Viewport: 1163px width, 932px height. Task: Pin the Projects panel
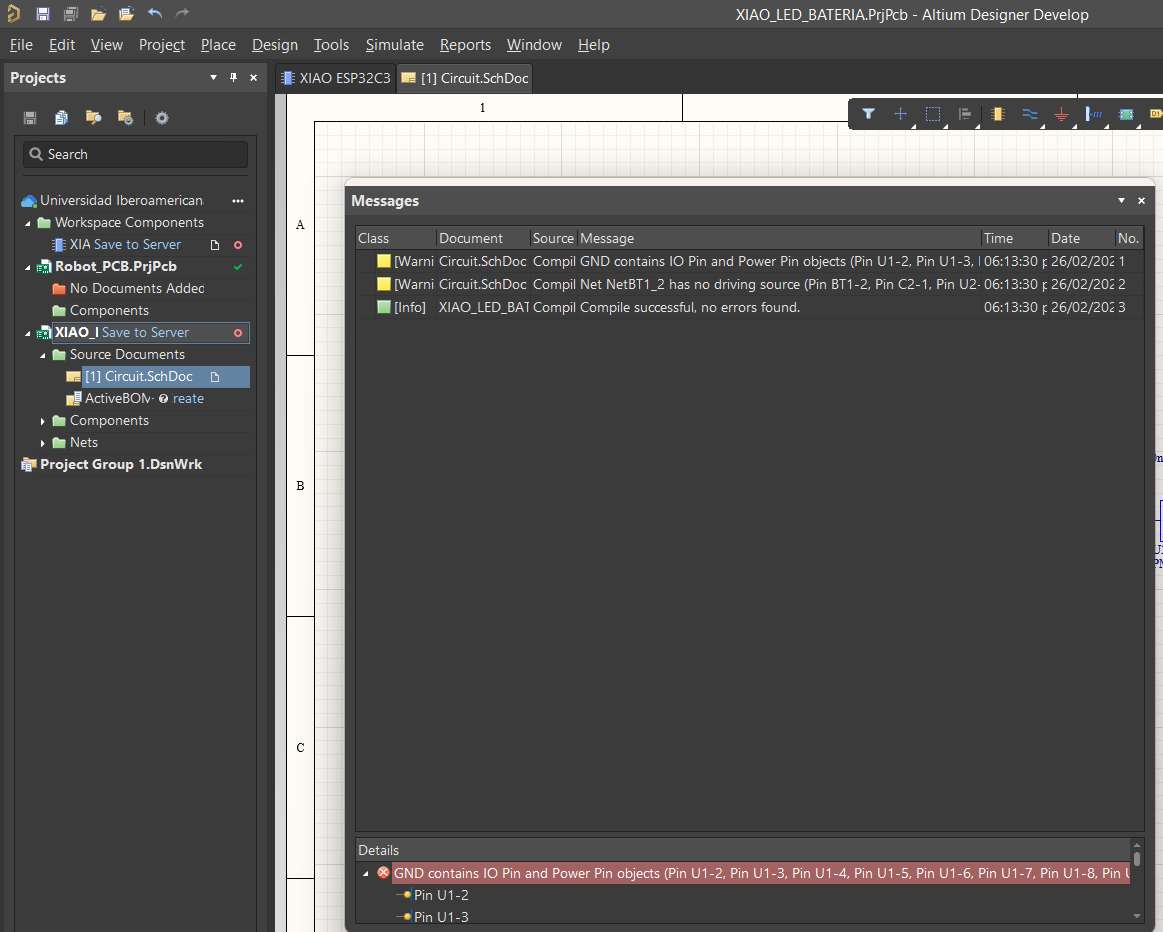[234, 78]
